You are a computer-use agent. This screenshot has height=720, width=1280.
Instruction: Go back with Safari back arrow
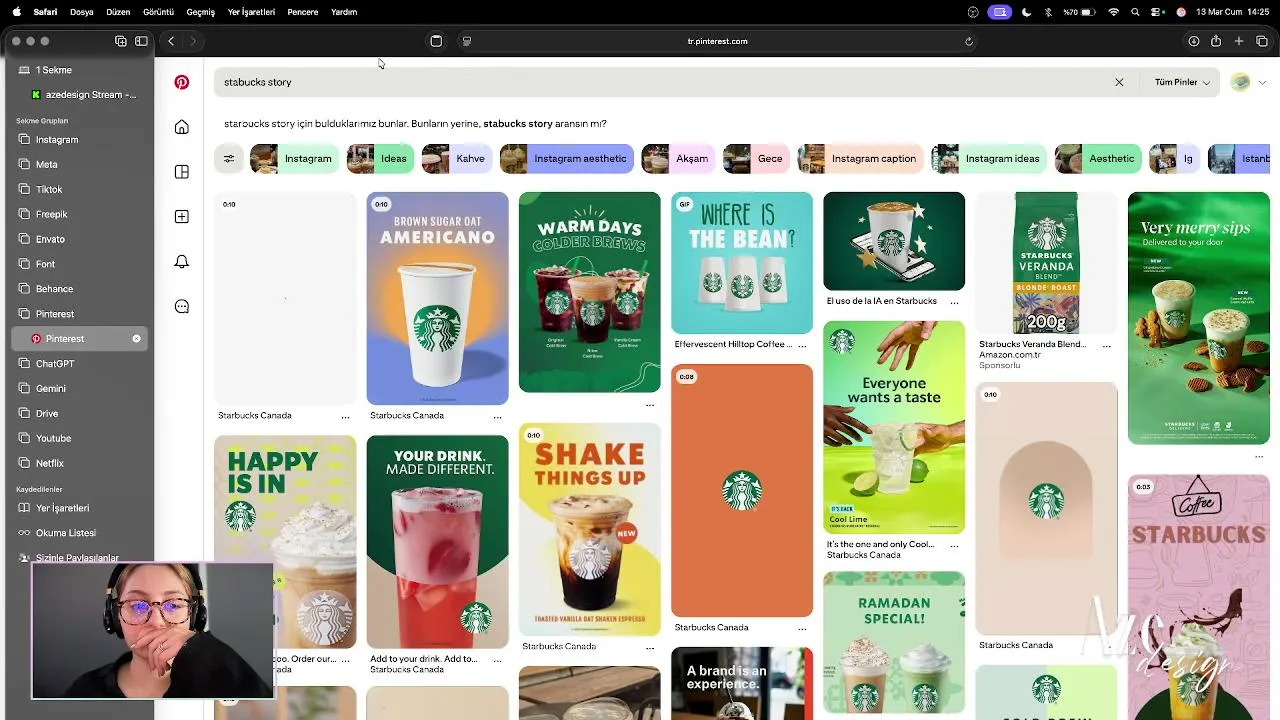point(171,41)
